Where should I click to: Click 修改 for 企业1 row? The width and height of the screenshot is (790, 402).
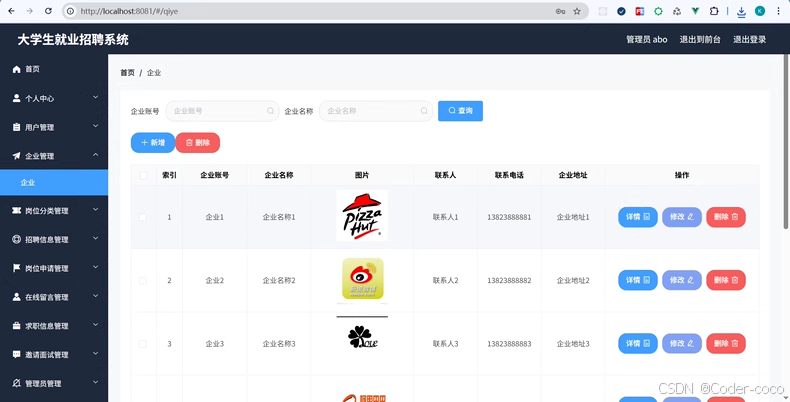tap(682, 217)
